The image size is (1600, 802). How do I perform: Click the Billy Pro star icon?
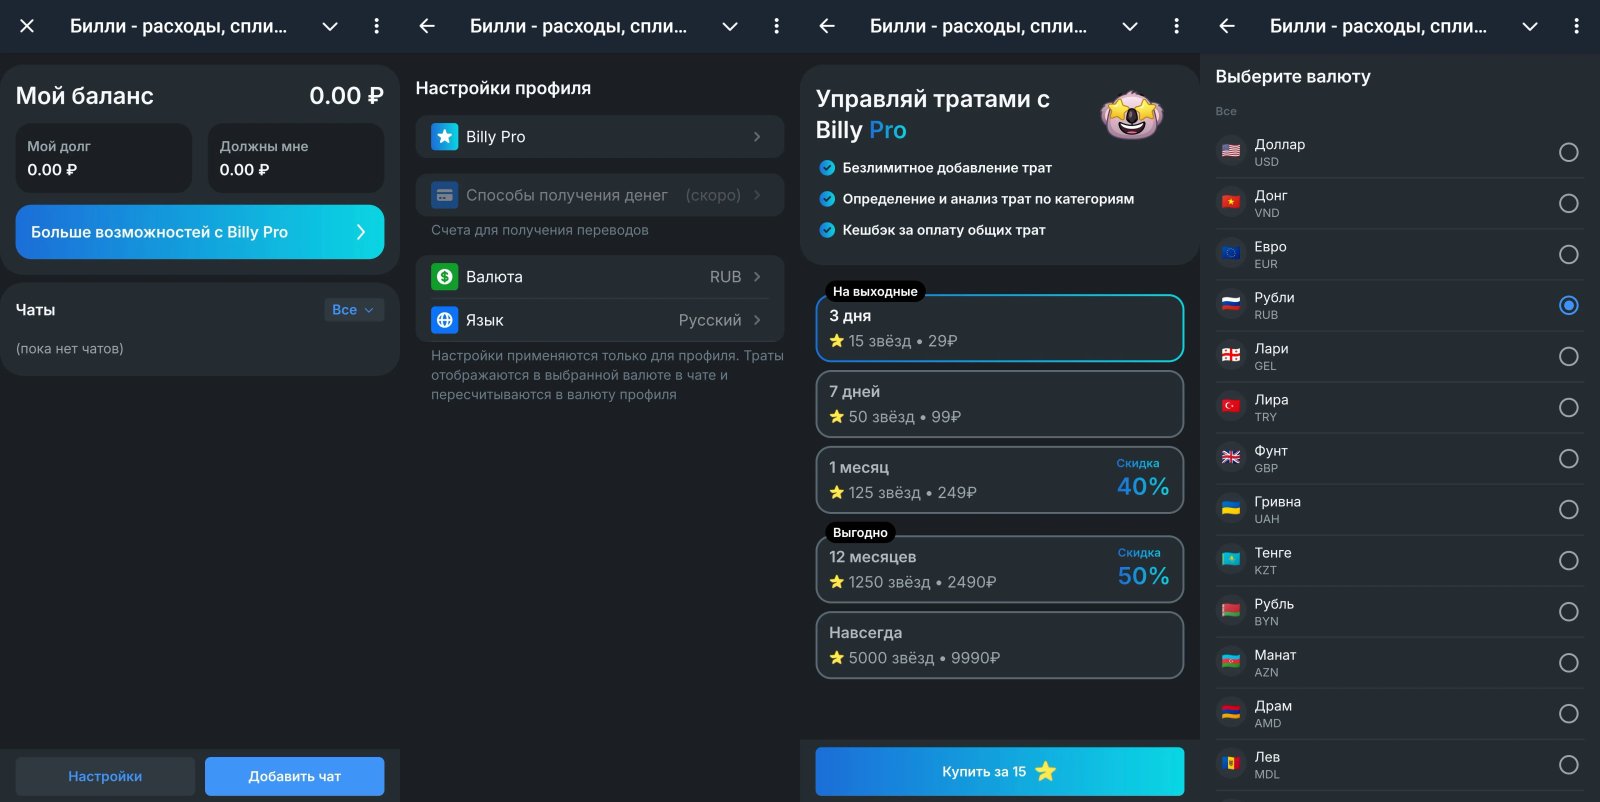point(445,137)
